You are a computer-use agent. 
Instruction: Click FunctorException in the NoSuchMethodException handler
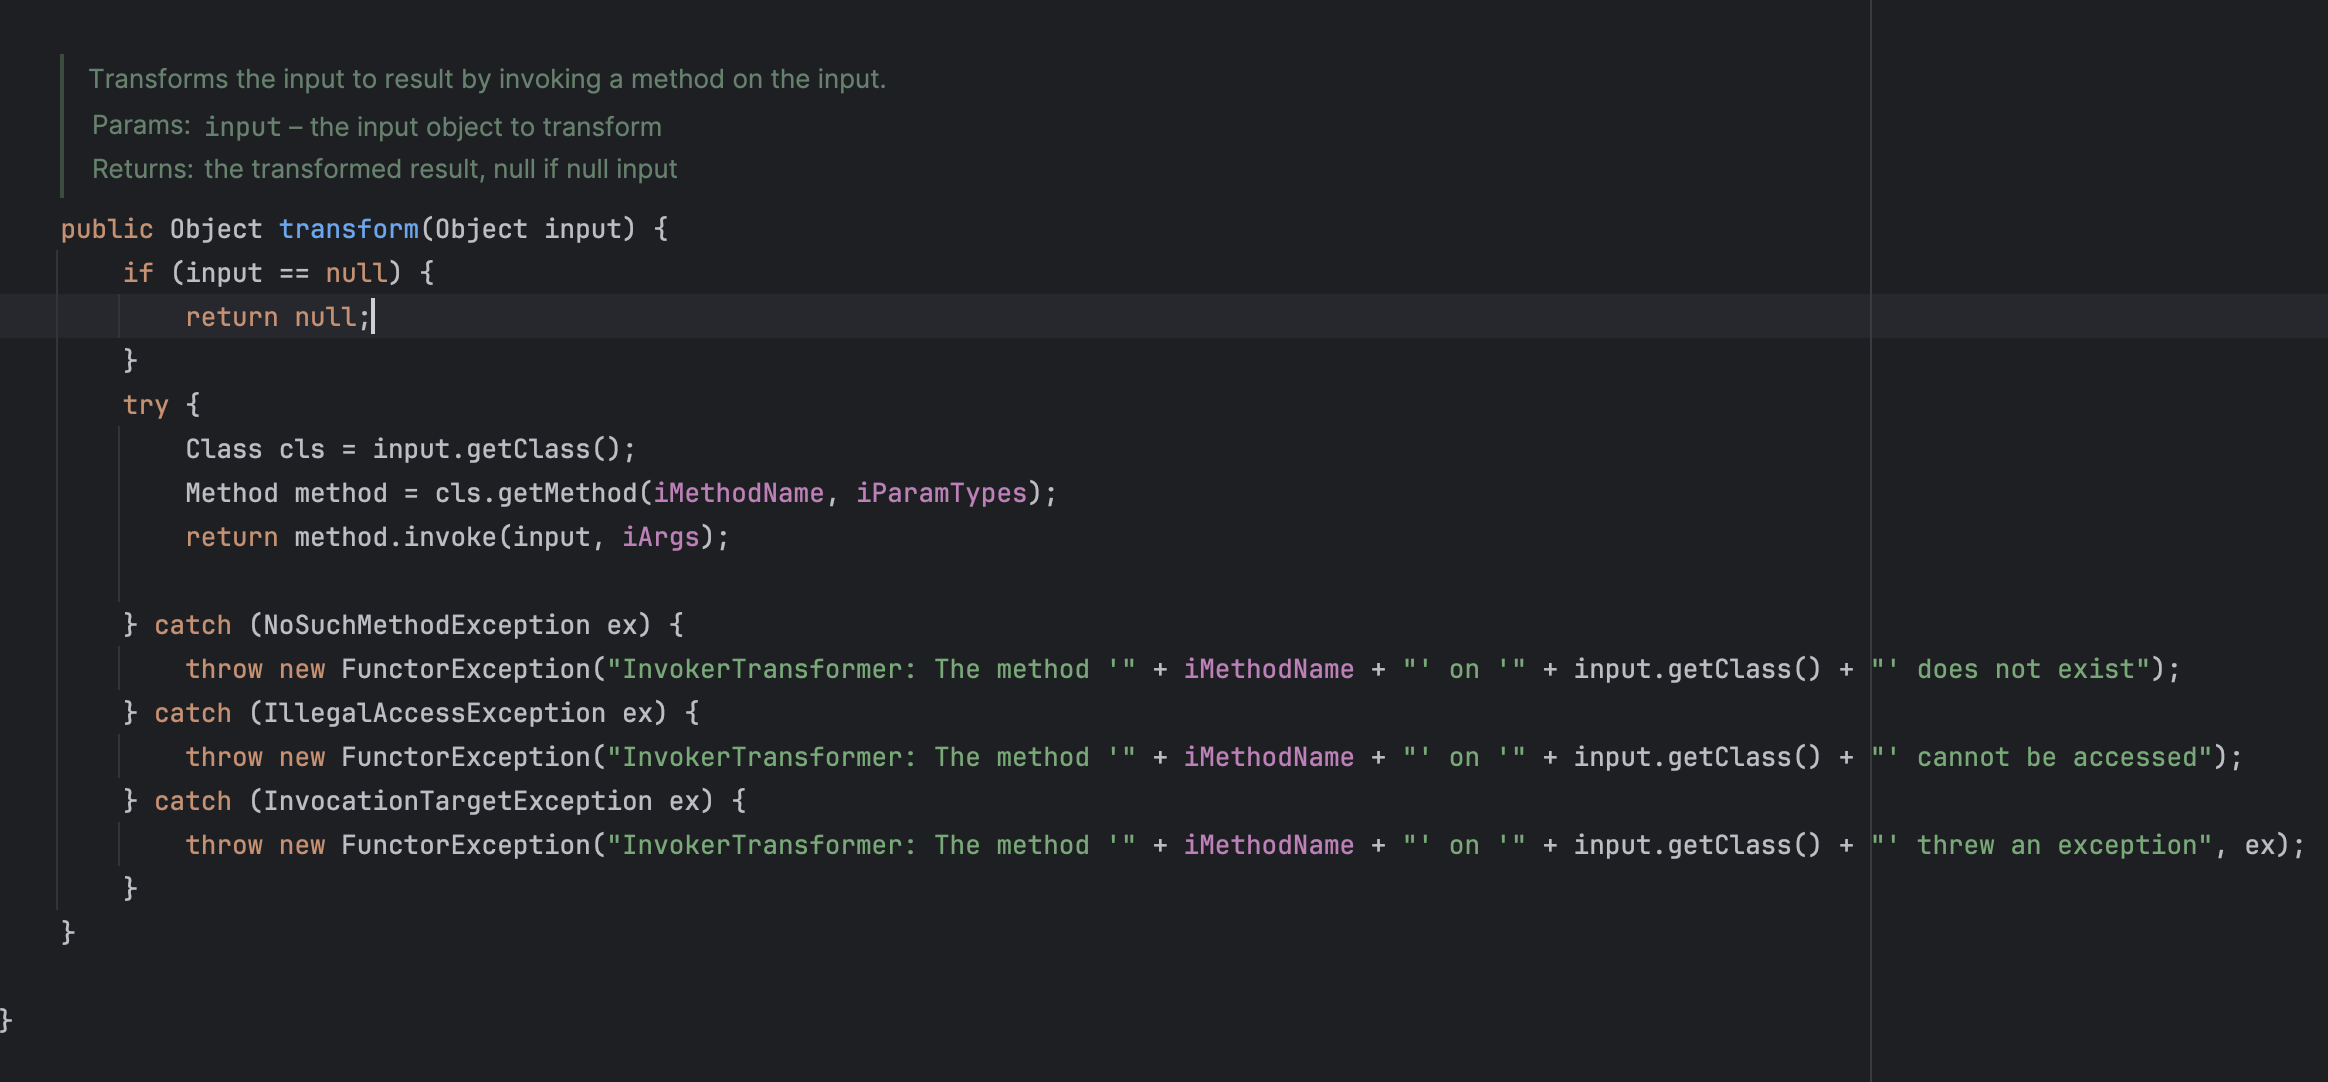click(x=466, y=669)
